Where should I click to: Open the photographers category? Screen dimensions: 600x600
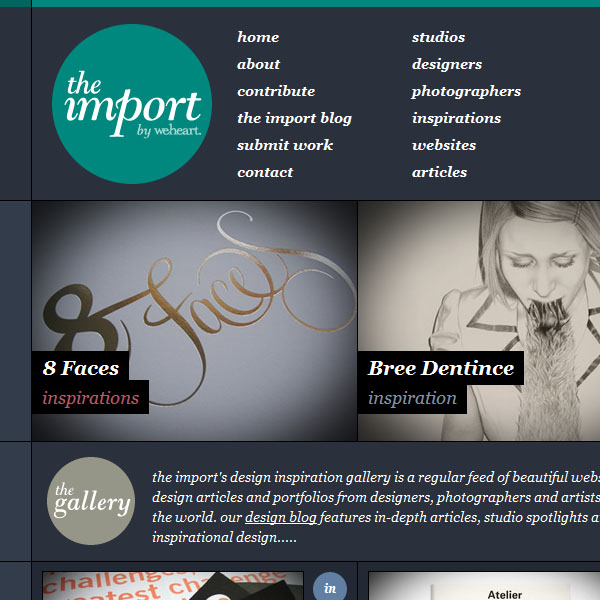[466, 91]
